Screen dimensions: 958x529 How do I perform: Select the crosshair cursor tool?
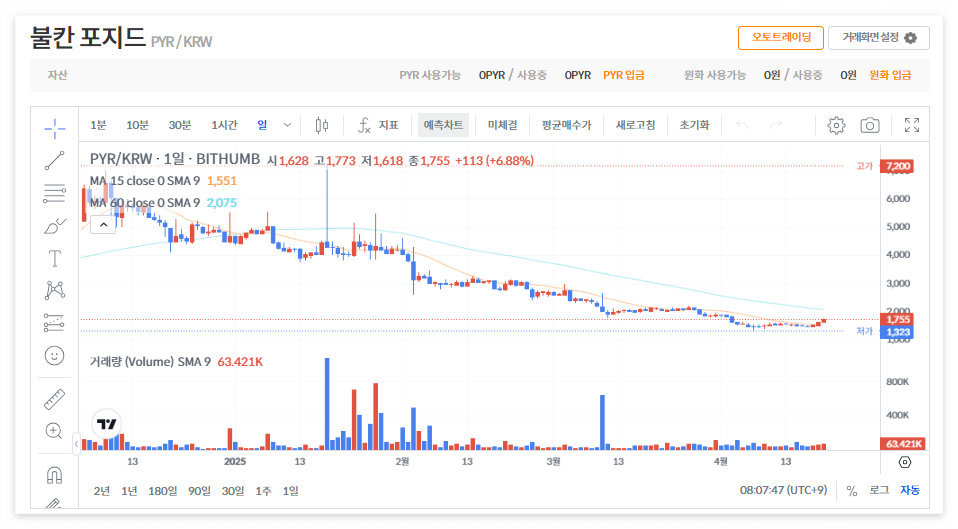[x=54, y=128]
